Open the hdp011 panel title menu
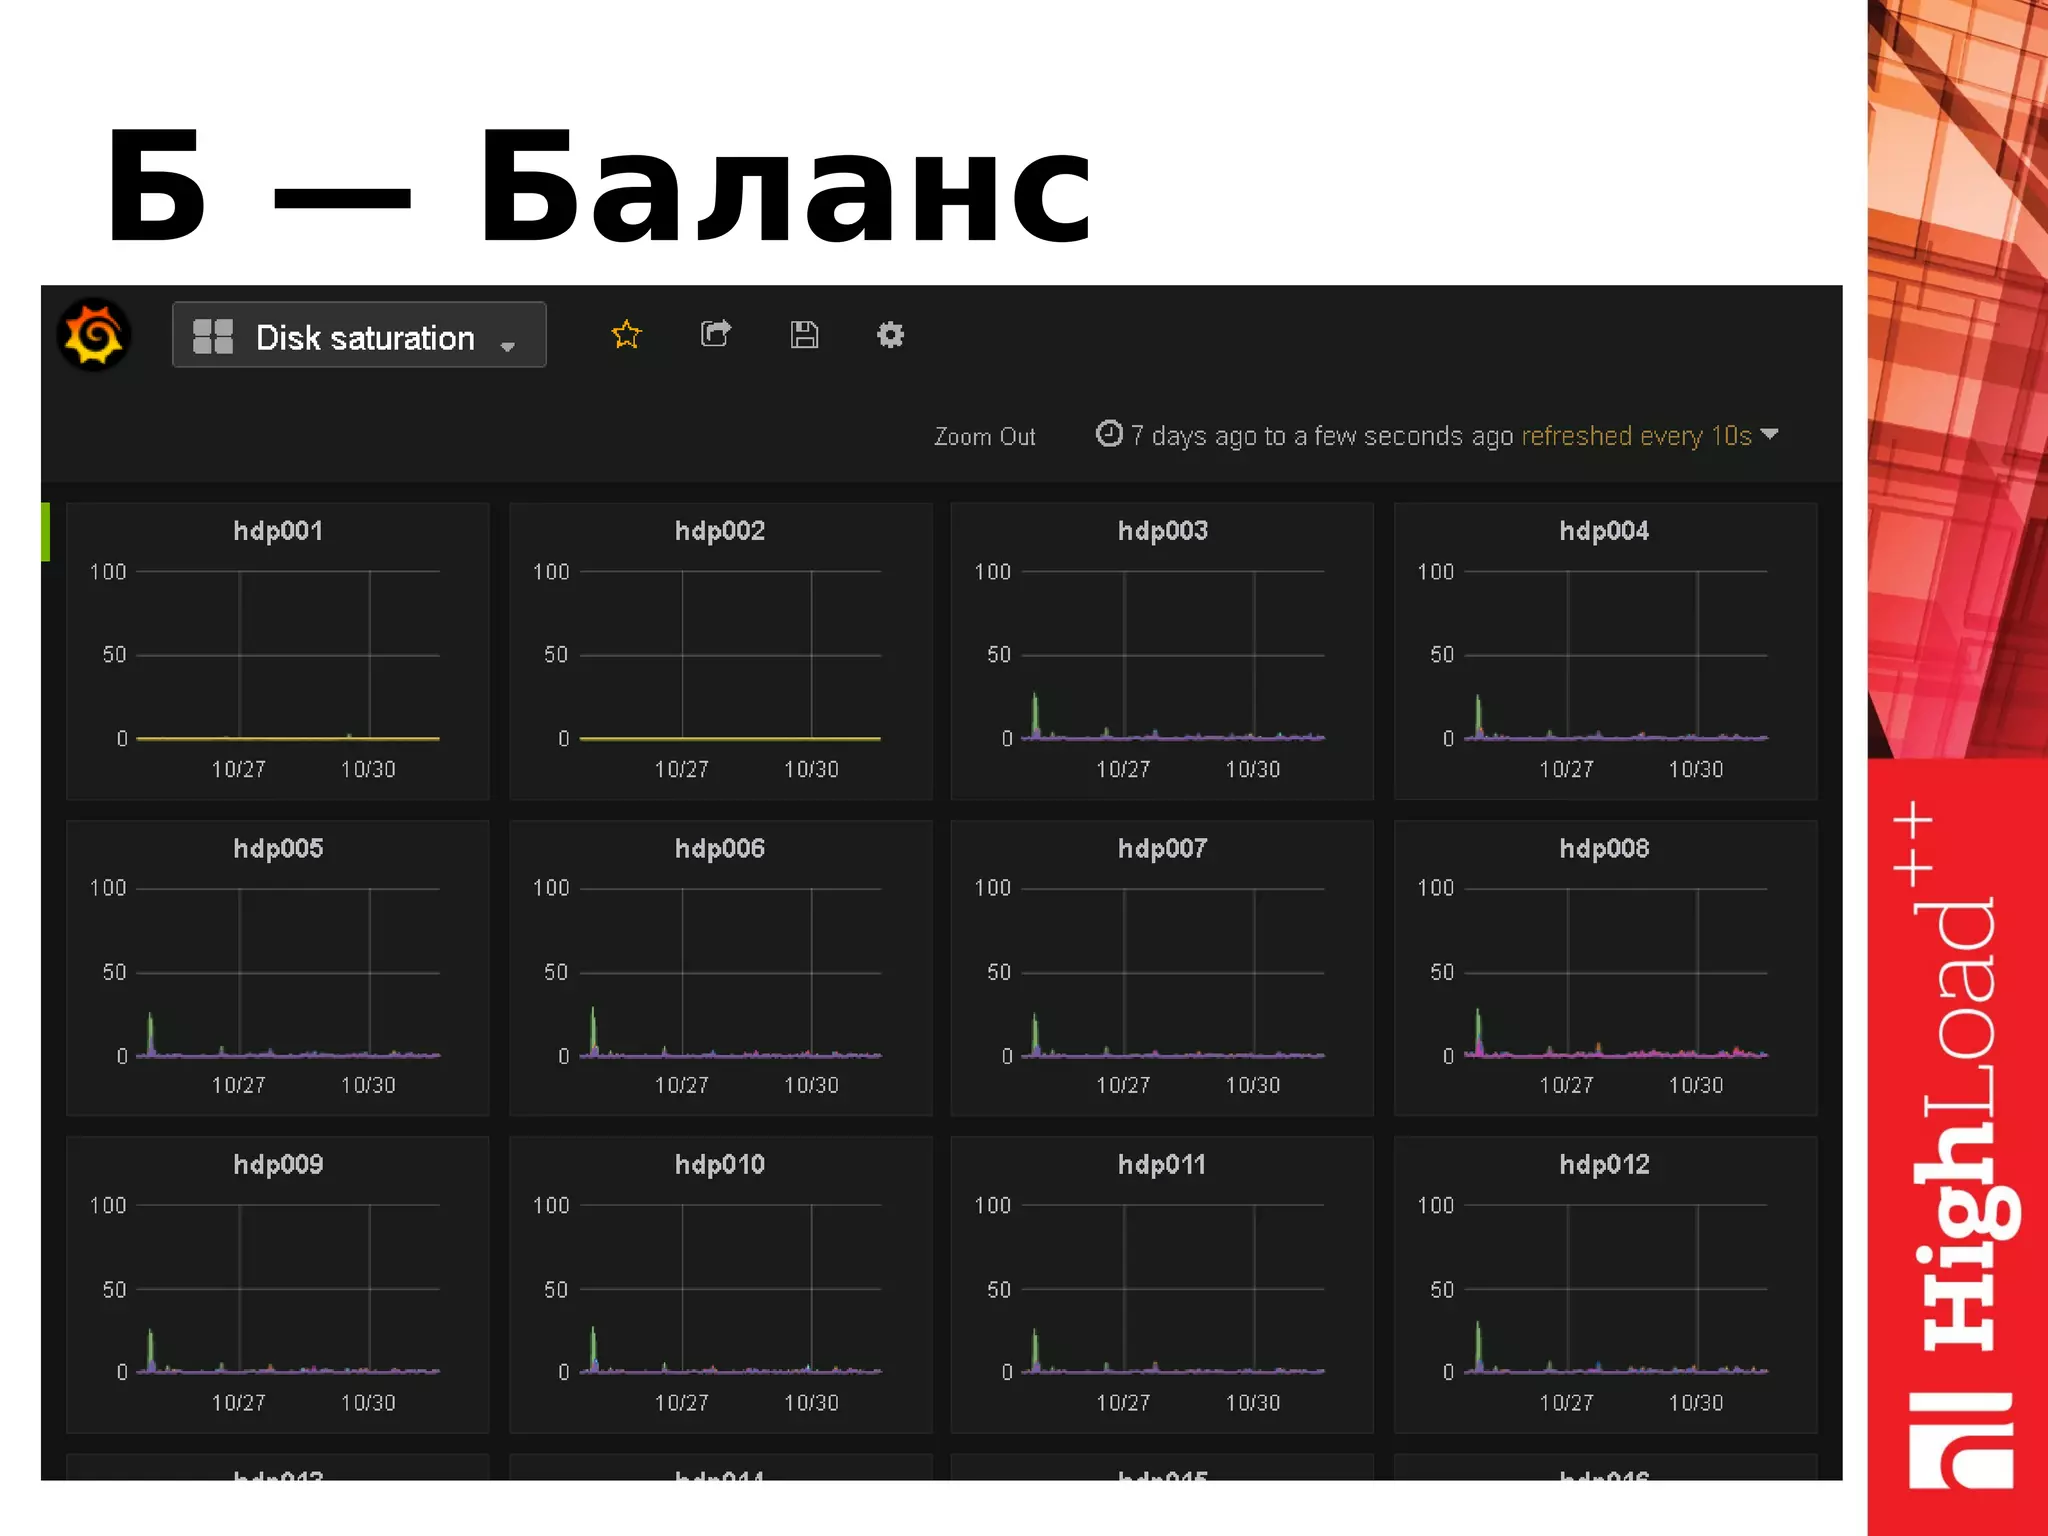Screen dimensions: 2048x1536 1162,1165
